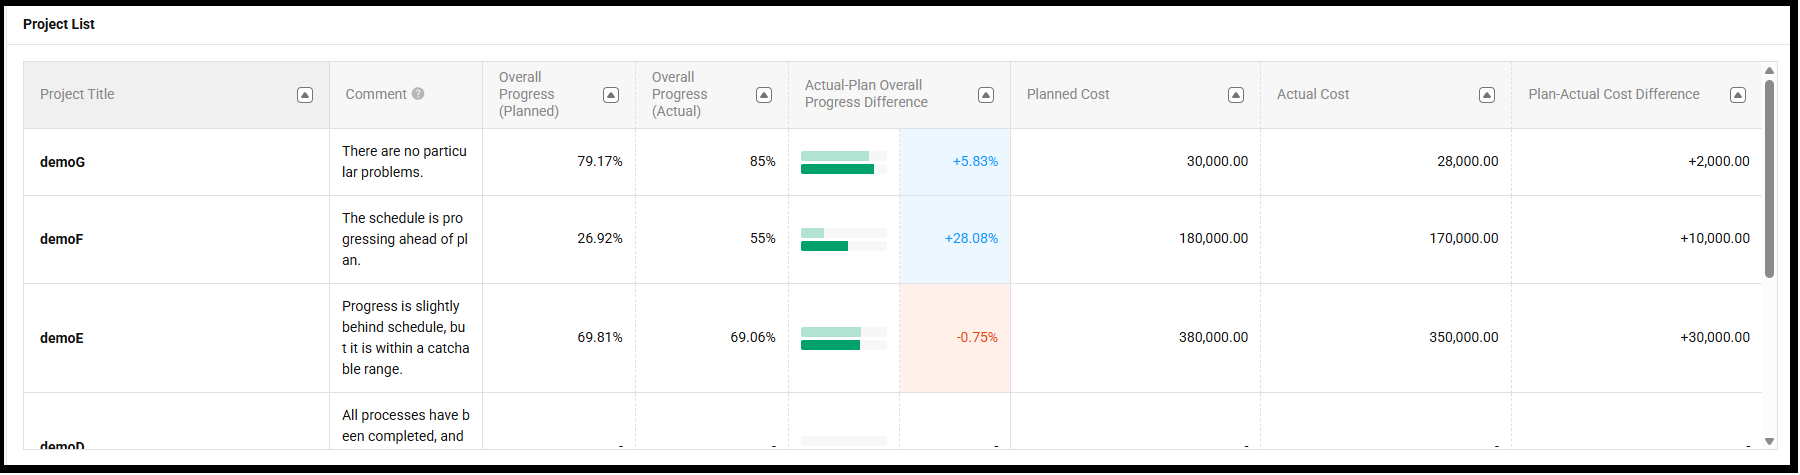1800x475 pixels.
Task: Click the demoF progress comparison bar
Action: pos(843,239)
